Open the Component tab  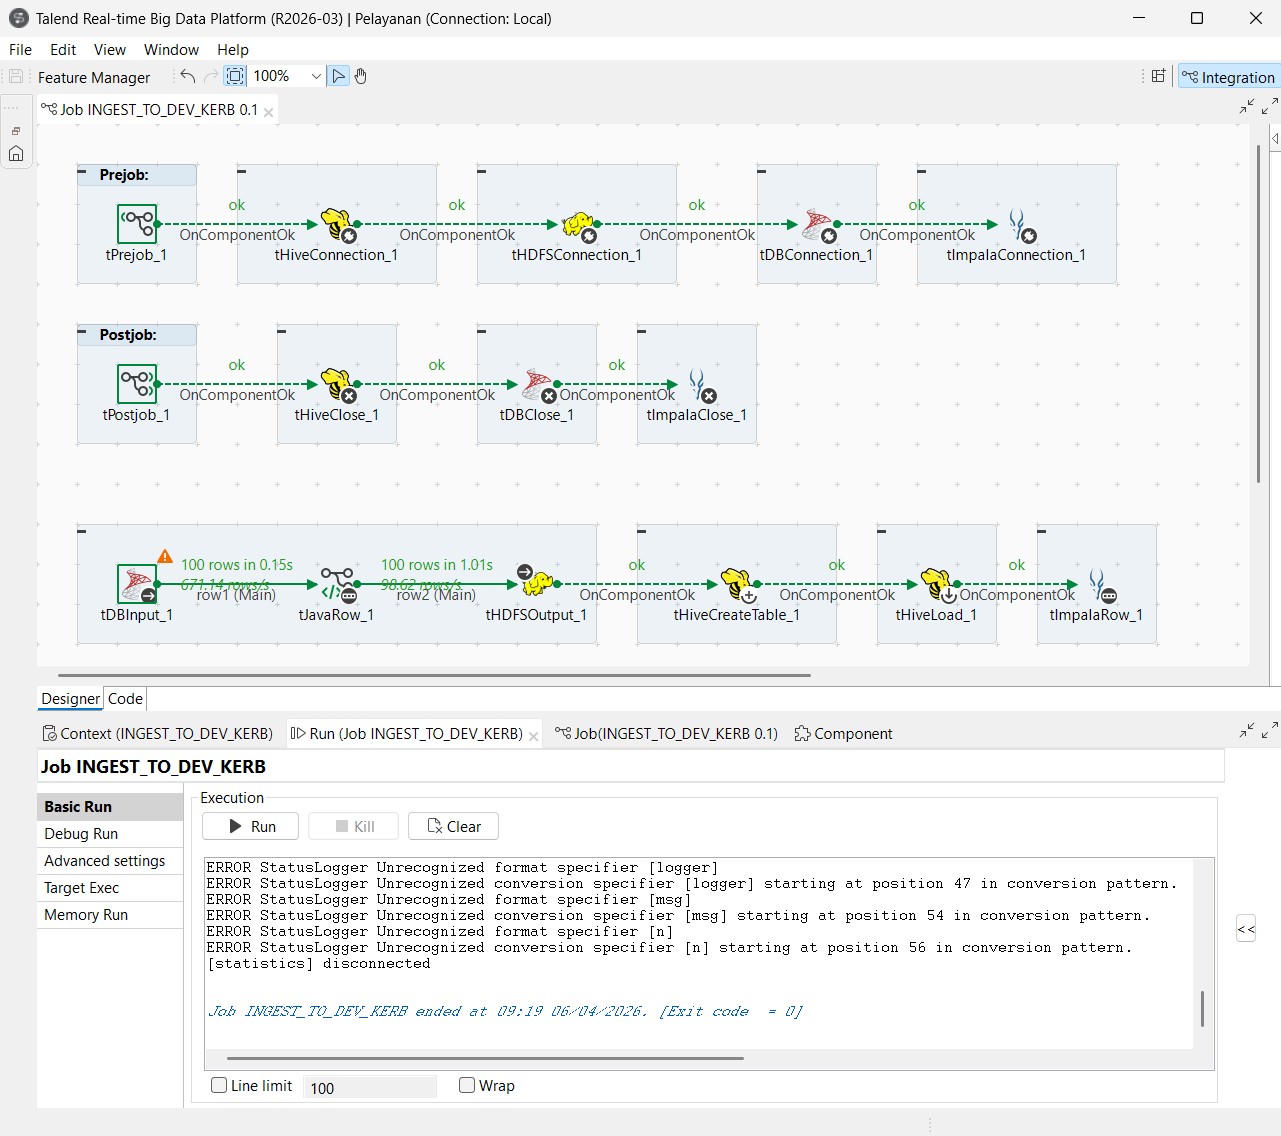843,733
